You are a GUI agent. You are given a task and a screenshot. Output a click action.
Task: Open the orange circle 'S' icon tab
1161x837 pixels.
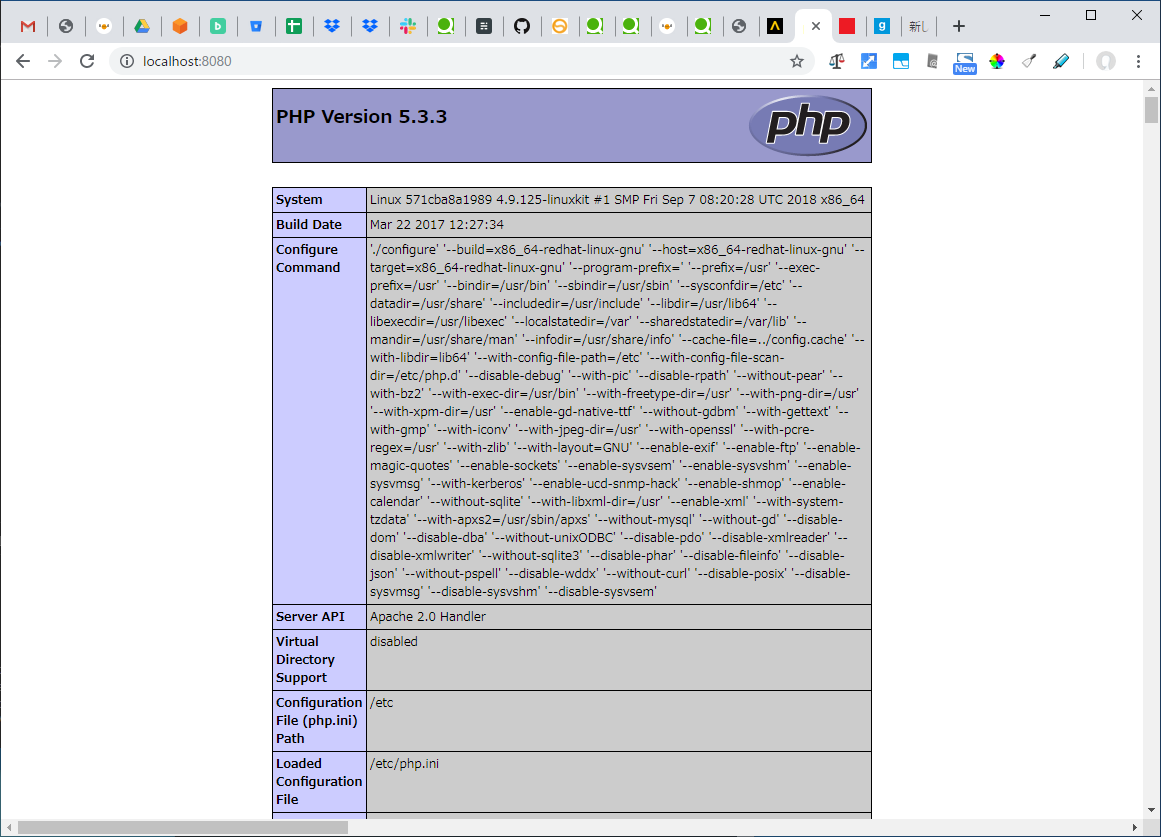(x=560, y=27)
